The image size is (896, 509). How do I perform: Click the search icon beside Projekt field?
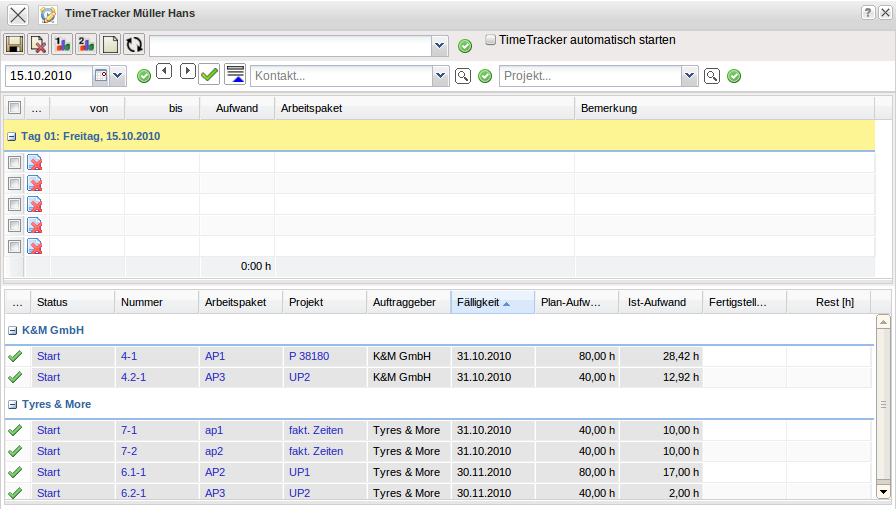coord(712,76)
